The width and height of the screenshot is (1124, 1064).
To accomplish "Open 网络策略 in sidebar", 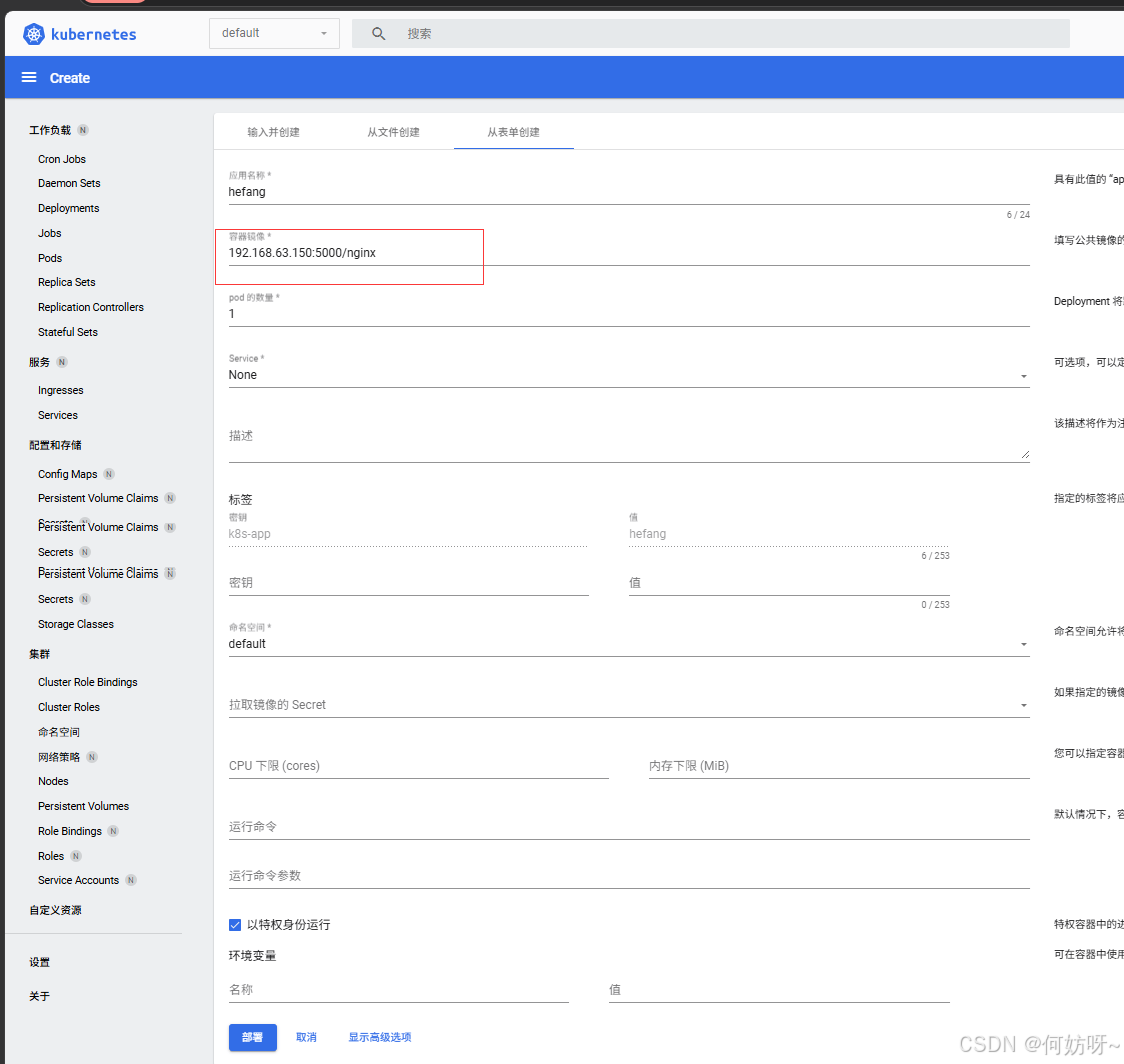I will coord(59,757).
